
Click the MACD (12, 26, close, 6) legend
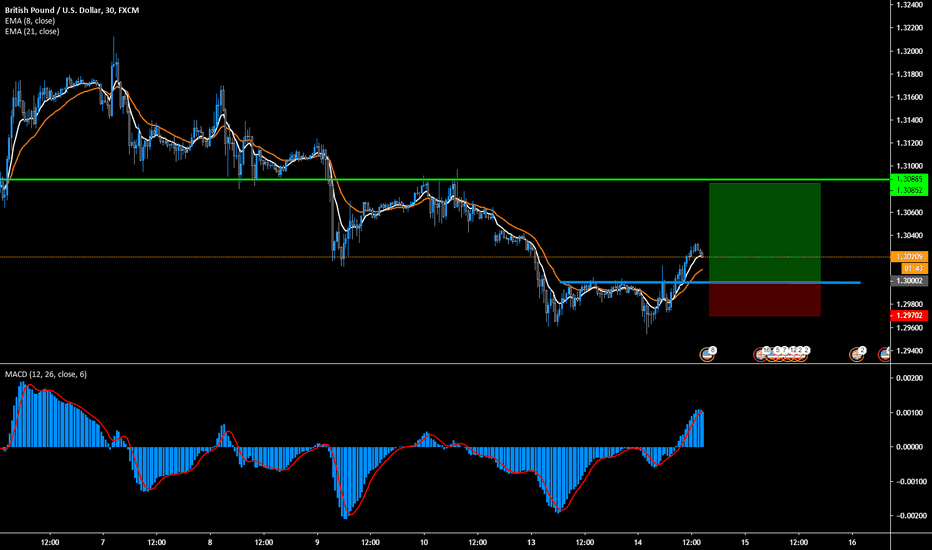click(x=46, y=374)
